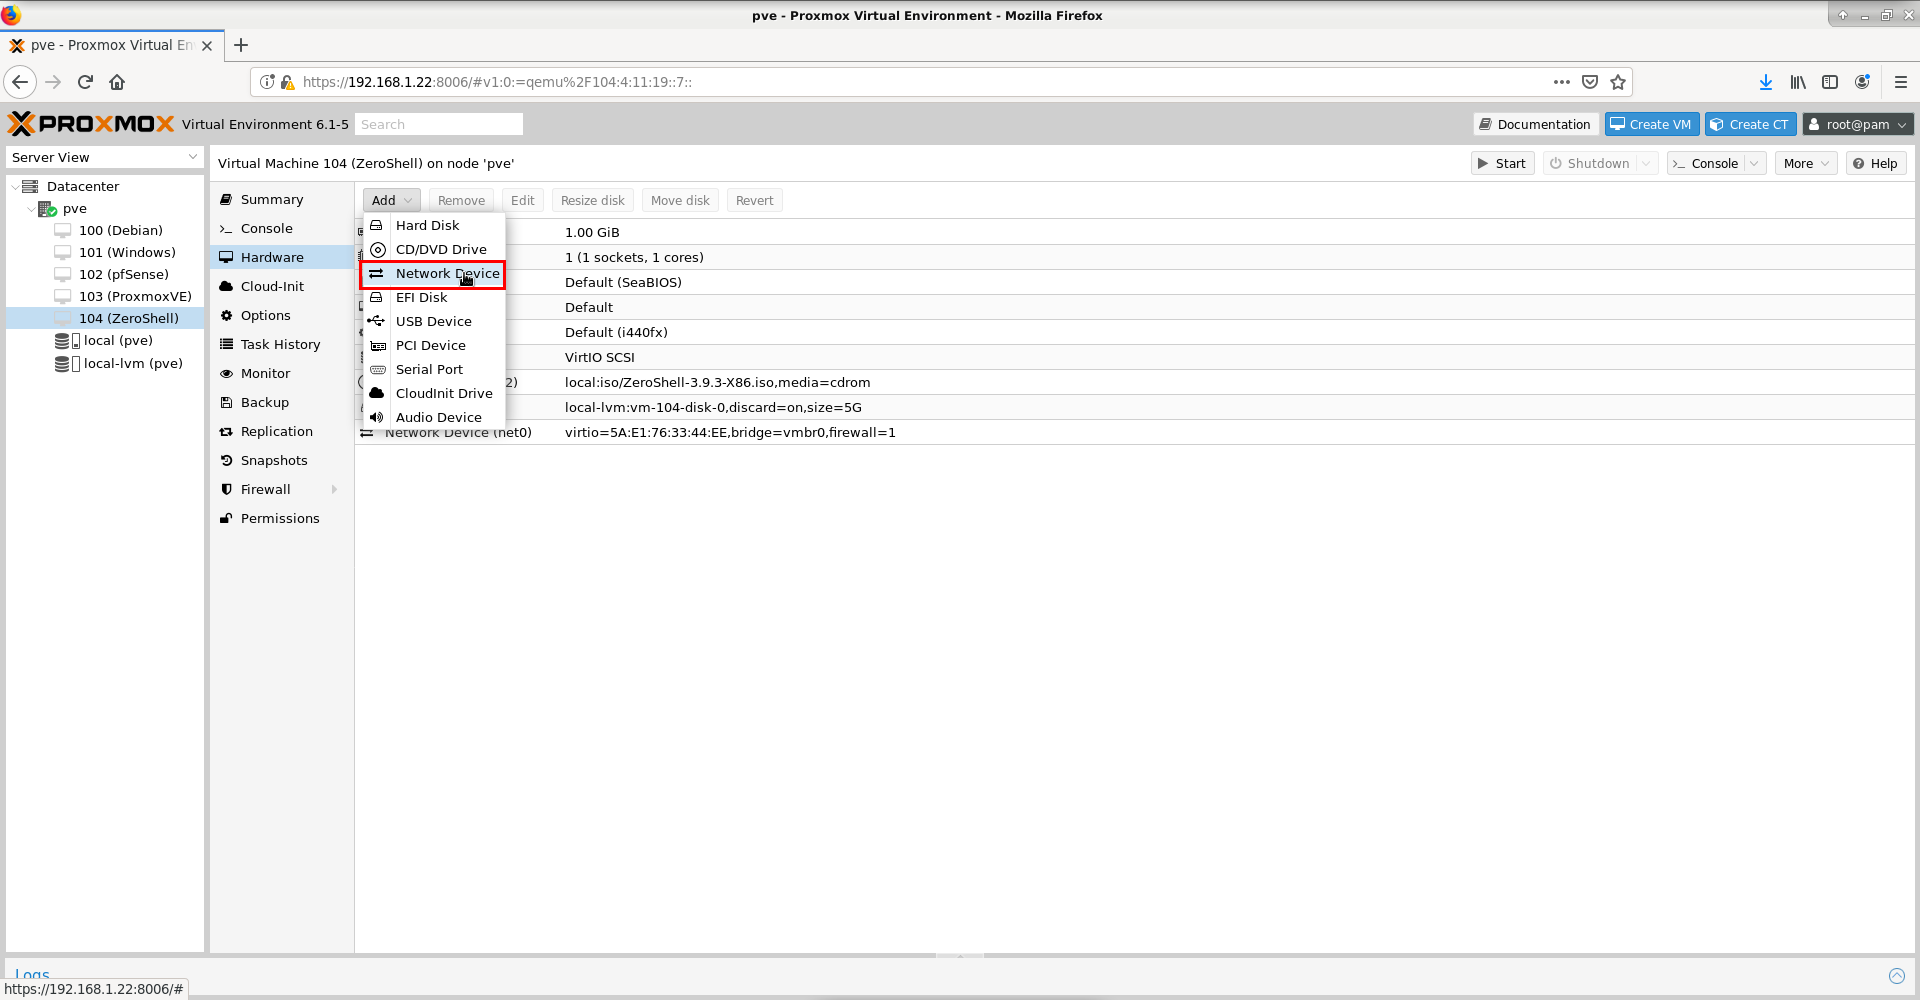Screen dimensions: 1920x1000
Task: Expand the Logs panel arrow icon
Action: point(1896,976)
